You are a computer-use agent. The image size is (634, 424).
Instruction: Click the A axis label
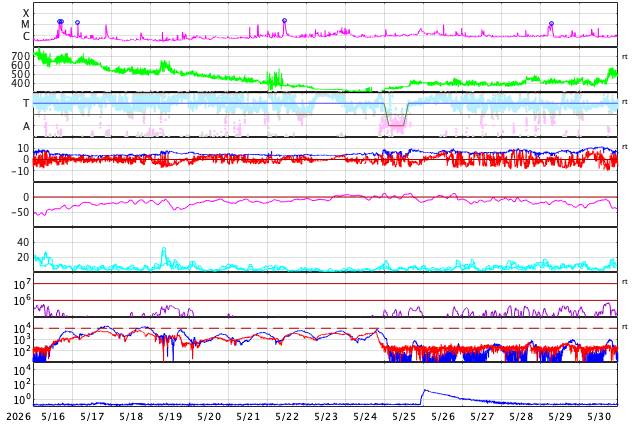pos(26,127)
